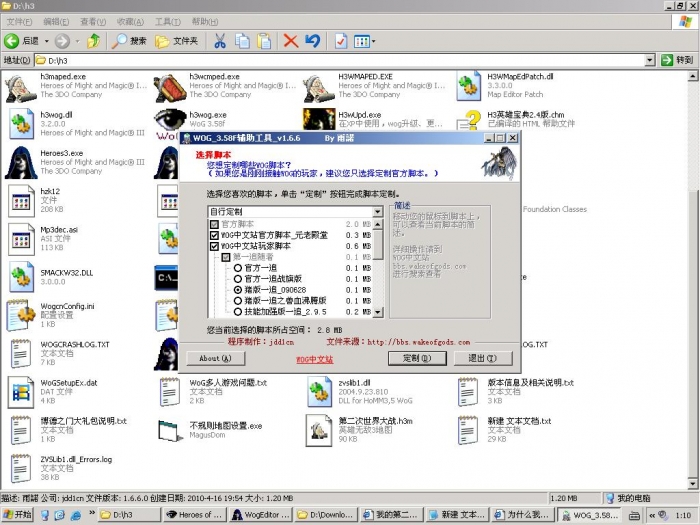Select h3wog.dll file icon
Image resolution: width=700 pixels, height=525 pixels.
(21, 124)
